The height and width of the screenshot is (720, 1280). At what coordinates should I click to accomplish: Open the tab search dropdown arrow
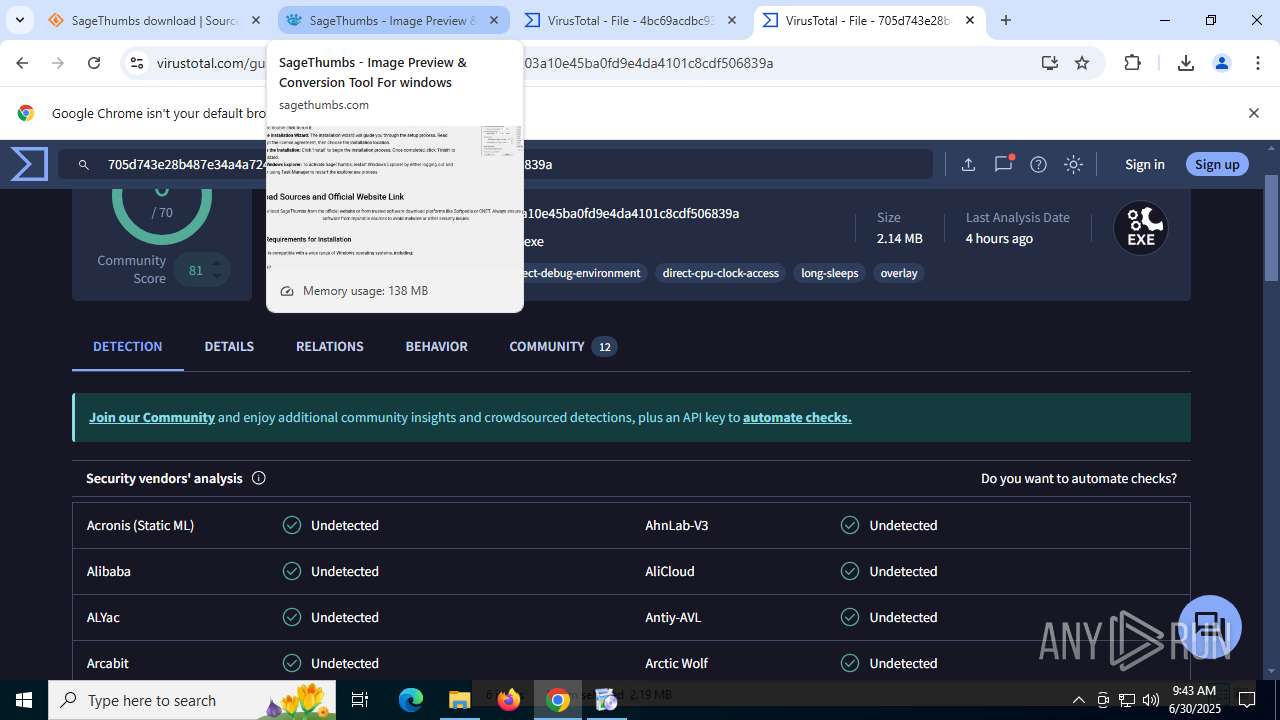tap(19, 20)
